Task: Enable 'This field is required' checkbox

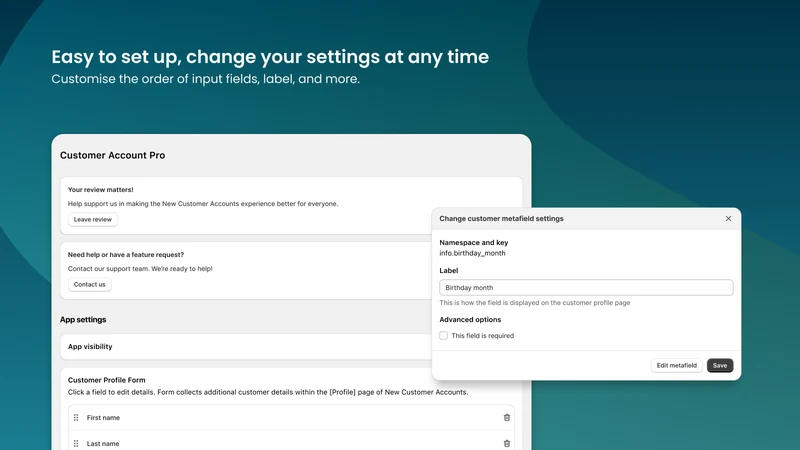Action: point(443,336)
